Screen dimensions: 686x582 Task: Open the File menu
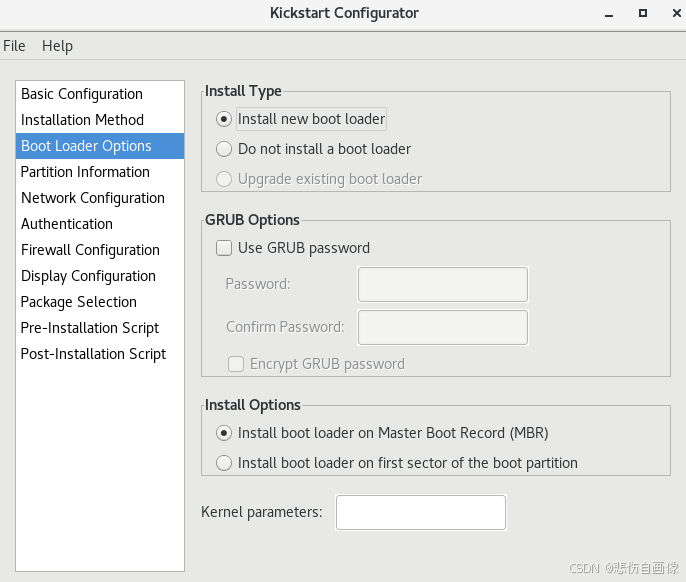14,46
